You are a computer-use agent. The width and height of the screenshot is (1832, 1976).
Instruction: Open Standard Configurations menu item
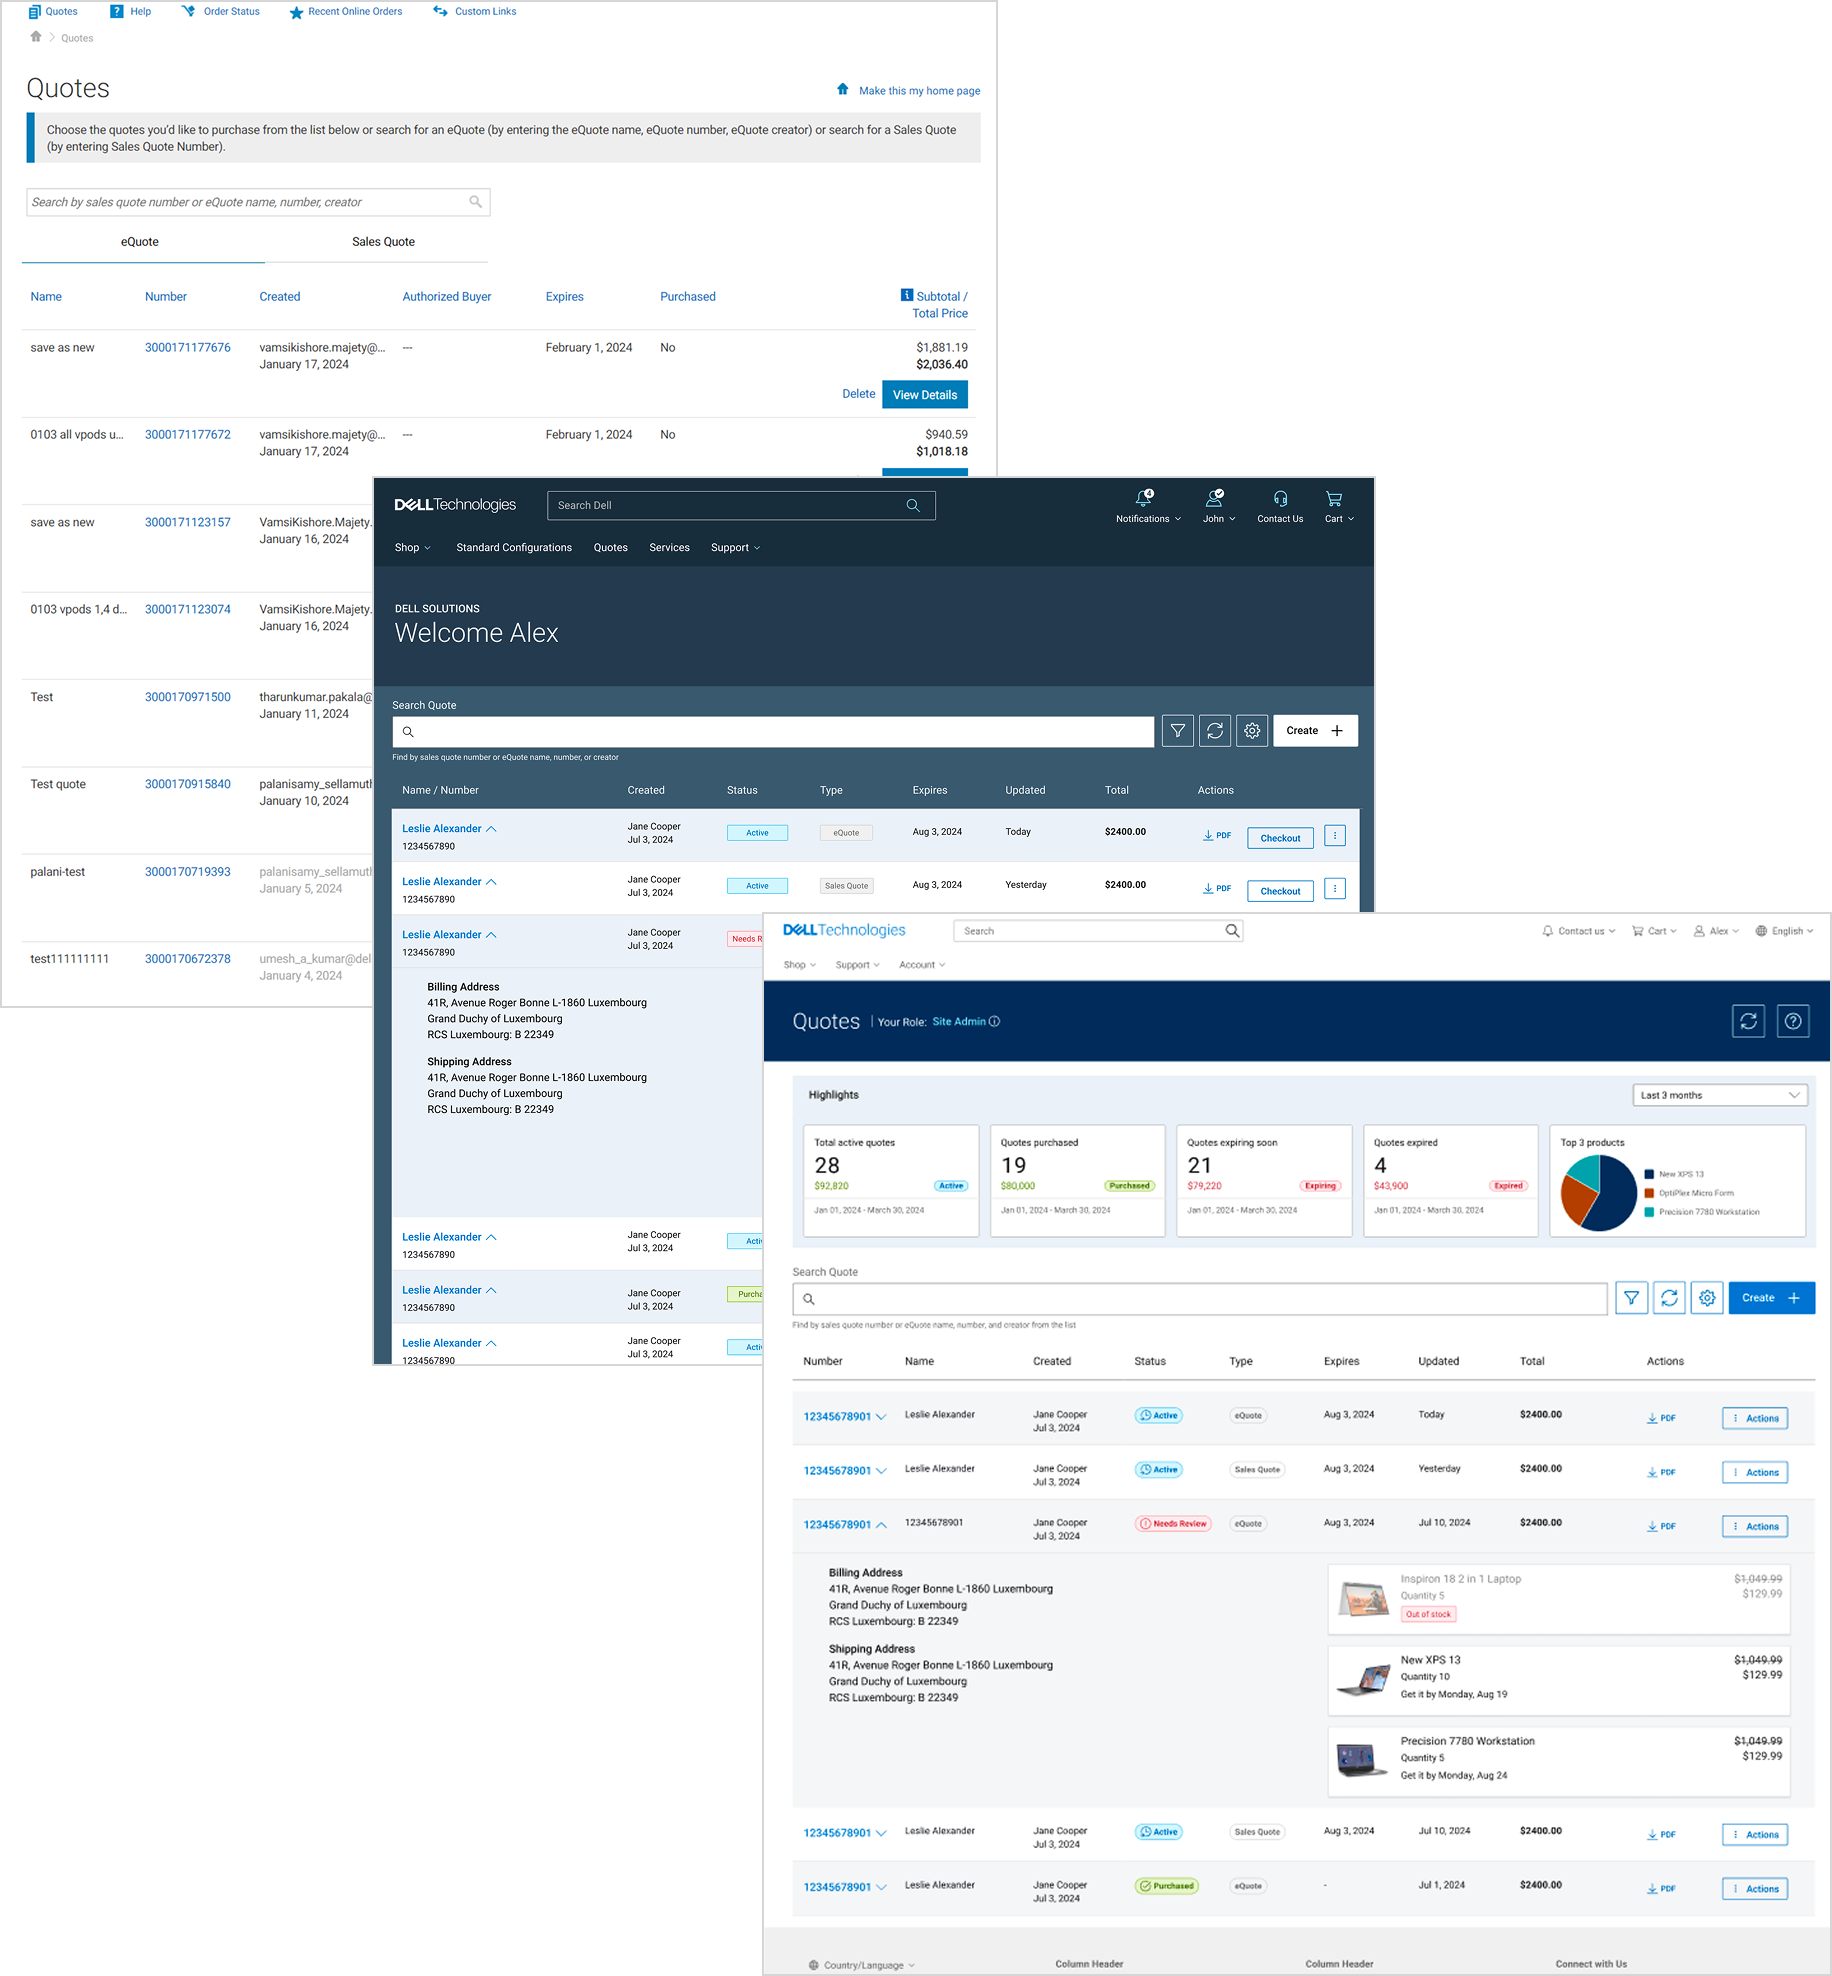514,548
